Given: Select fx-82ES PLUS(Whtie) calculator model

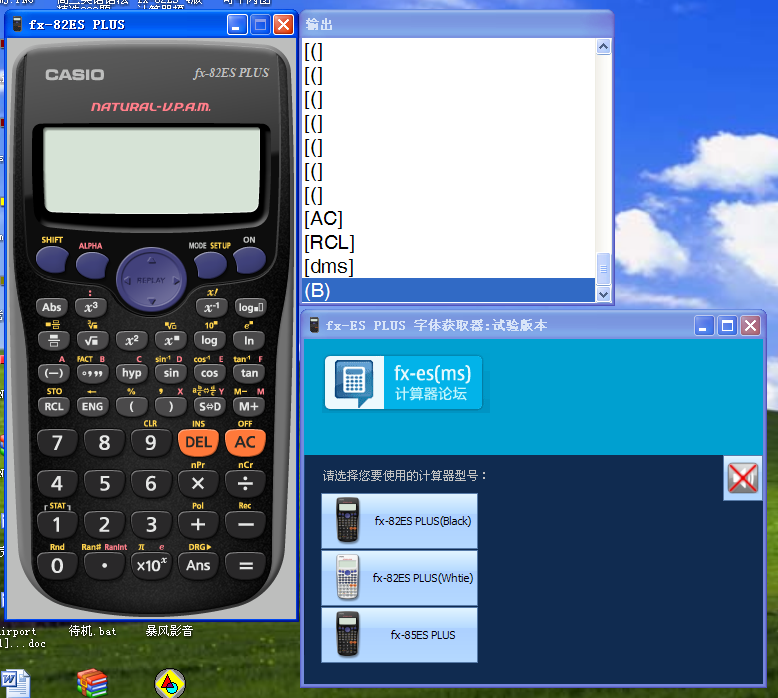Looking at the screenshot, I should coord(399,578).
